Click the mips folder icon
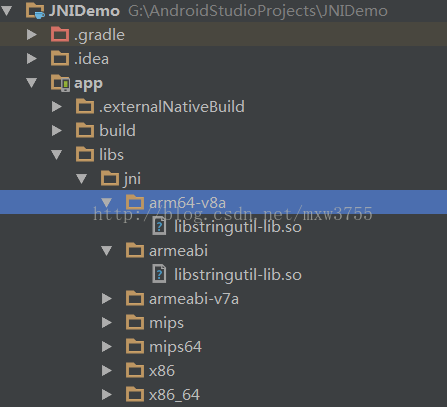Viewport: 447px width, 407px height. pyautogui.click(x=135, y=322)
